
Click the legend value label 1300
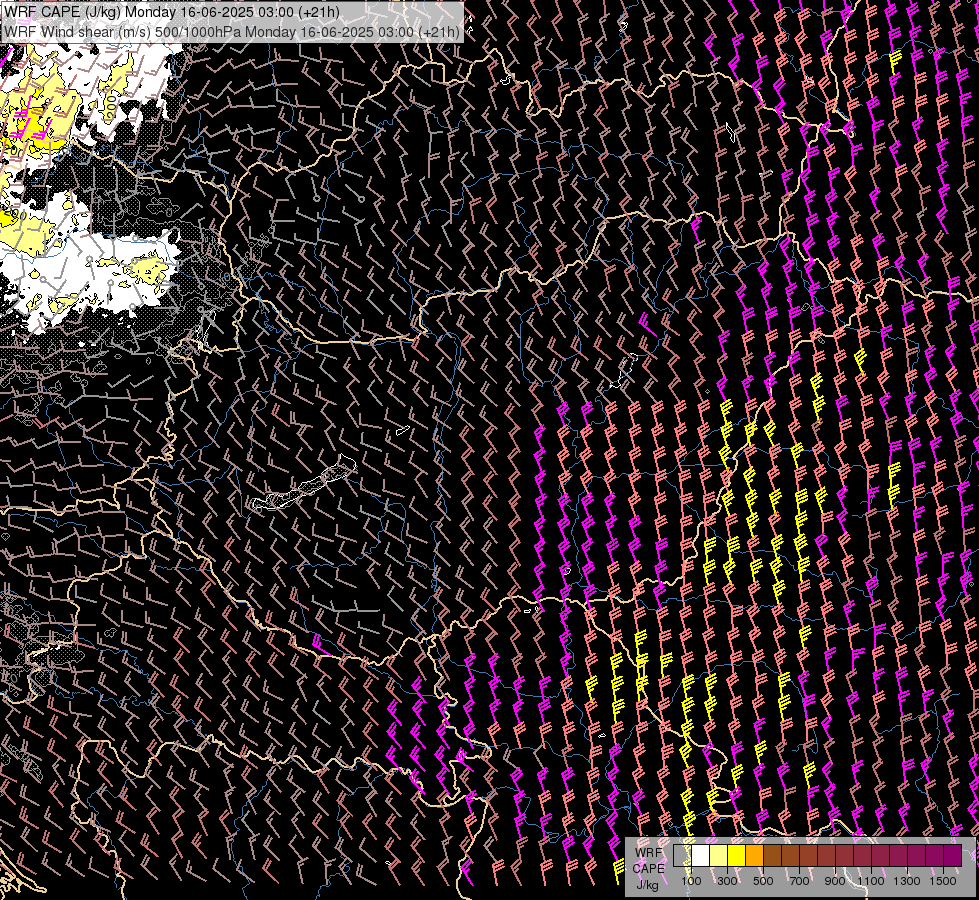[x=907, y=881]
